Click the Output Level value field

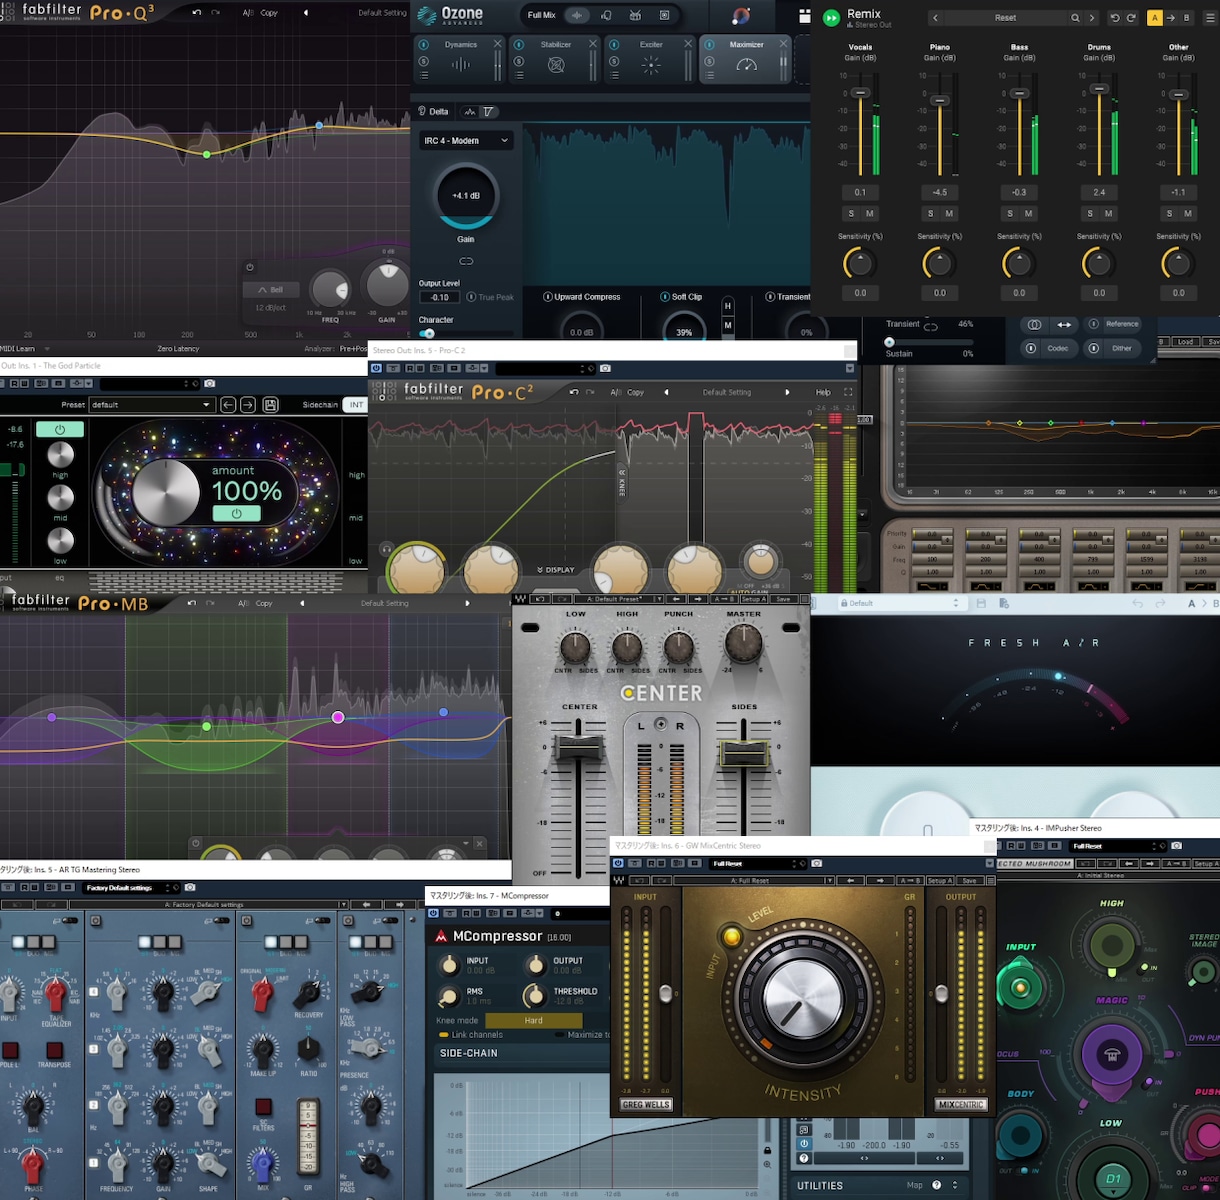click(x=439, y=298)
